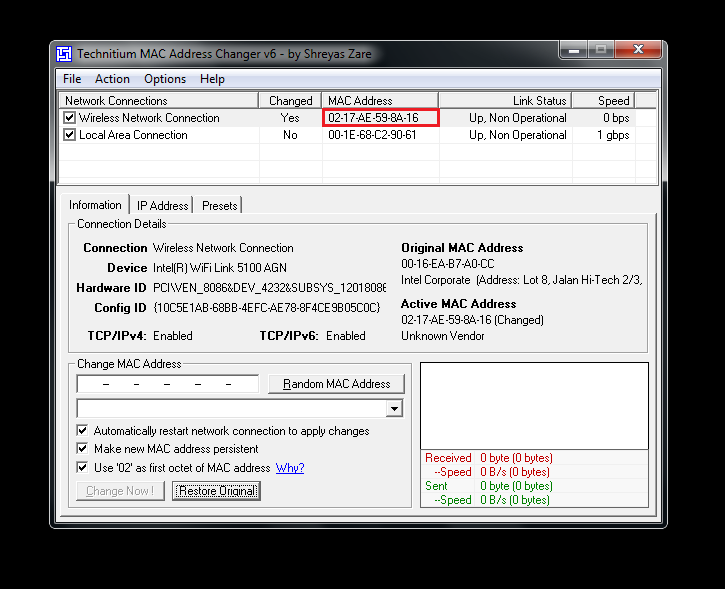Switch to the Information tab
This screenshot has height=589, width=725.
[x=95, y=205]
